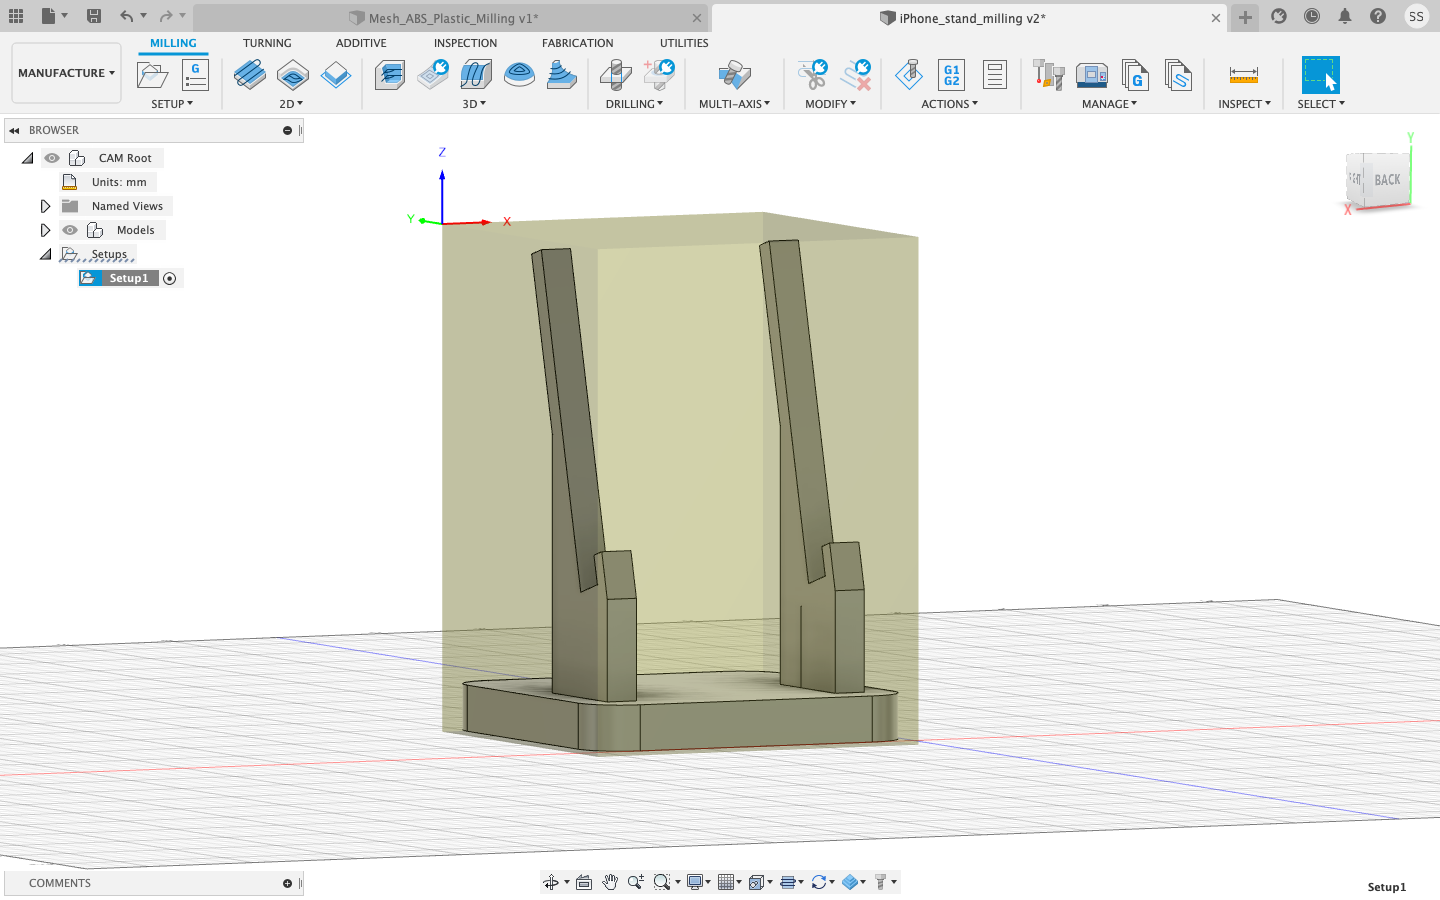Open the 3D Pocket Clearing tool
Screen dimensions: 1440x900
pos(433,75)
